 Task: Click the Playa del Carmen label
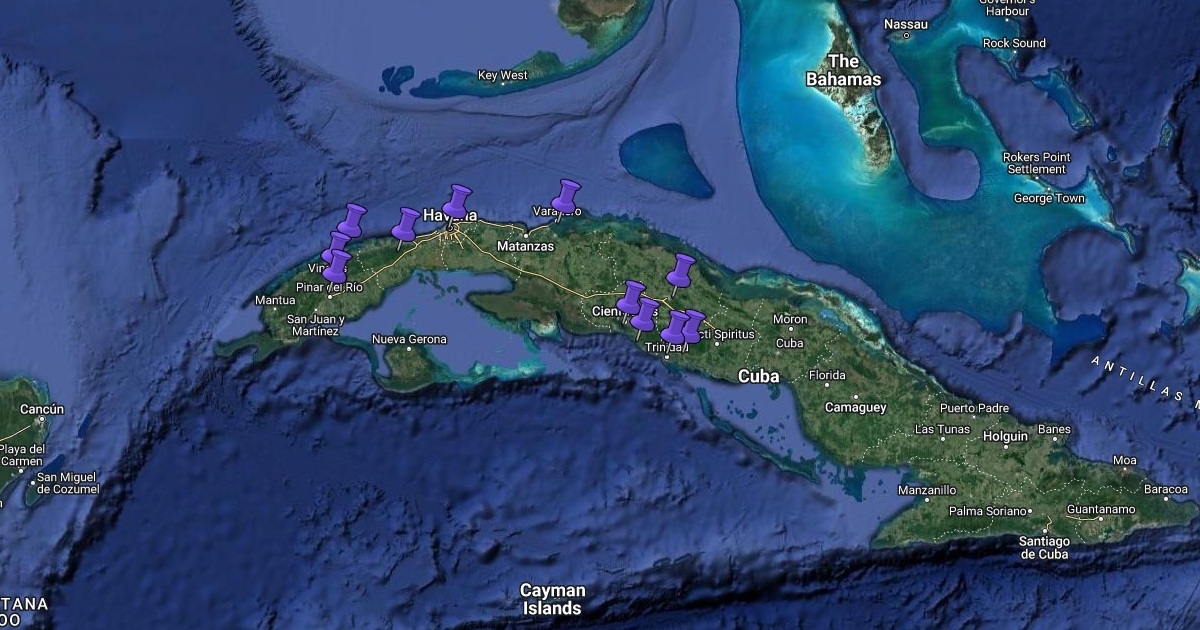click(23, 455)
